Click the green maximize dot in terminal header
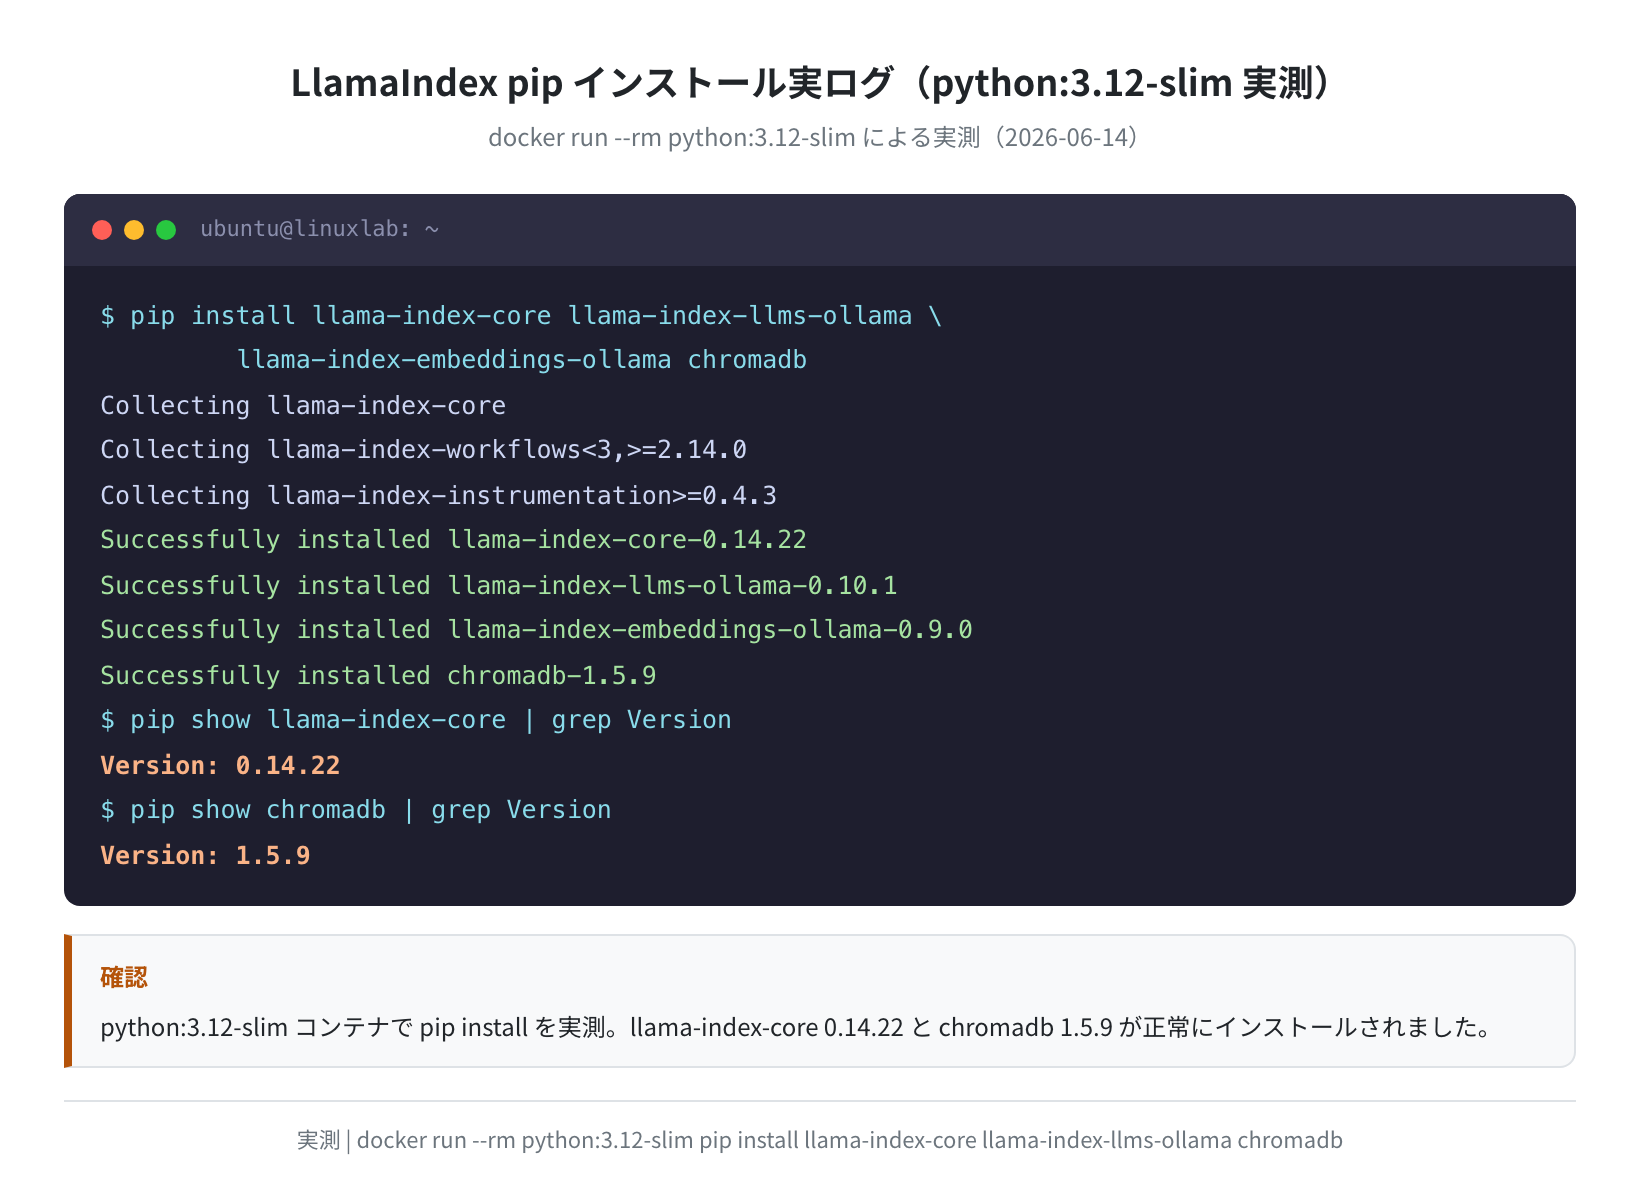1640x1196 pixels. coord(166,230)
